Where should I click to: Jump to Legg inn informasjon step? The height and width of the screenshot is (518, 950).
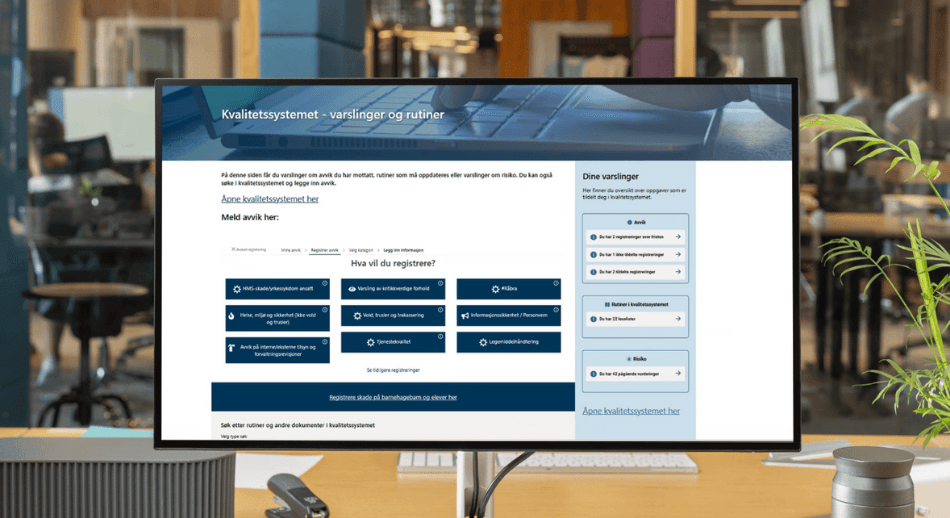[404, 250]
